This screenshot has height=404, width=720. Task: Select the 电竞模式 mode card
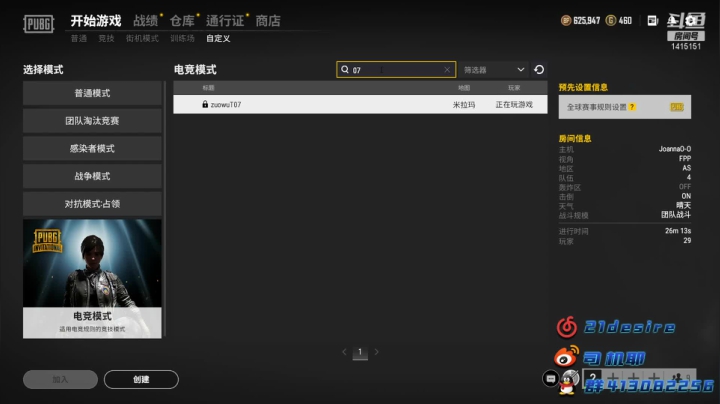(92, 279)
